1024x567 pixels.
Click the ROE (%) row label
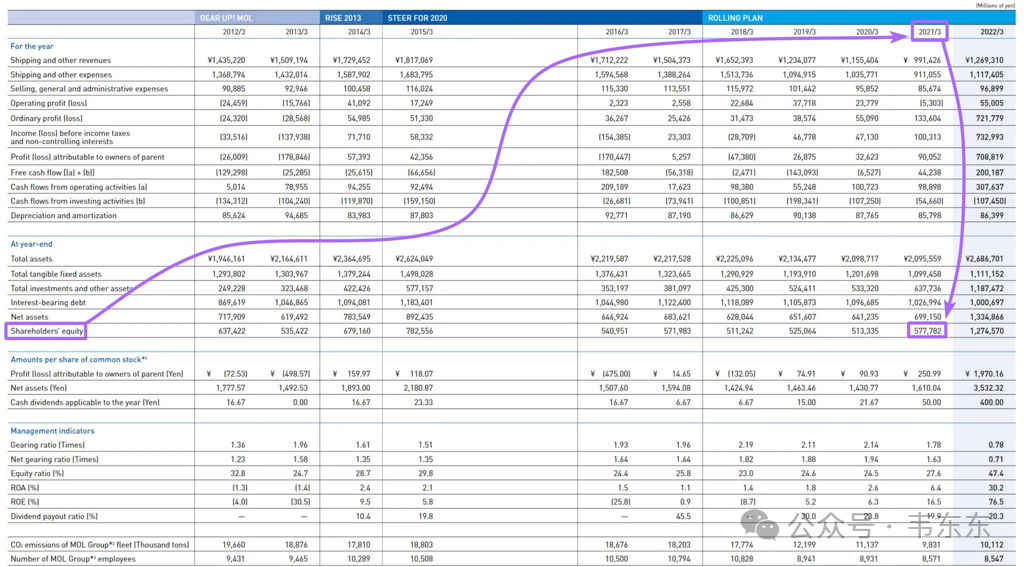[x=25, y=502]
